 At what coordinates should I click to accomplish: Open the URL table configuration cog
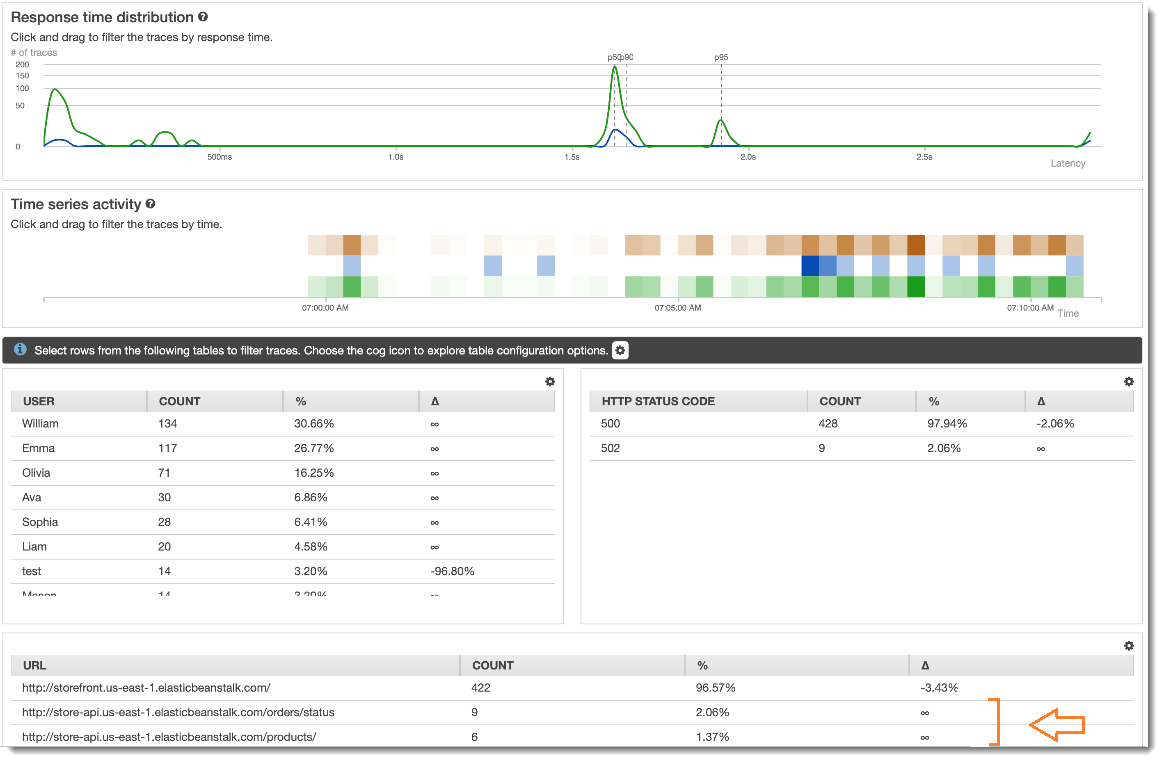tap(1128, 645)
